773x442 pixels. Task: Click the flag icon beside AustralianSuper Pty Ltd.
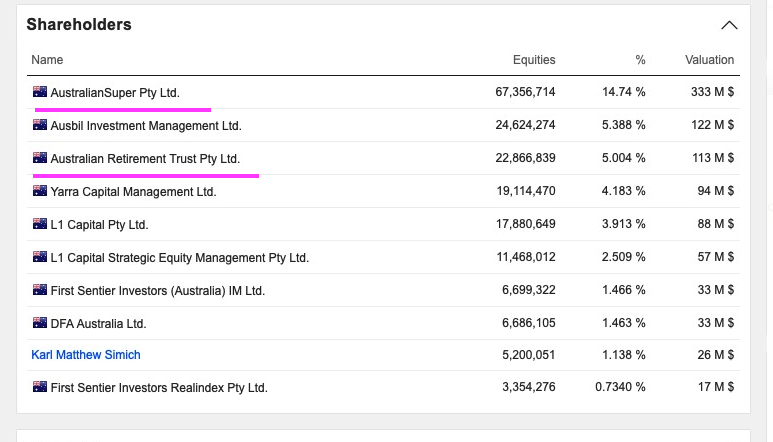[x=40, y=92]
